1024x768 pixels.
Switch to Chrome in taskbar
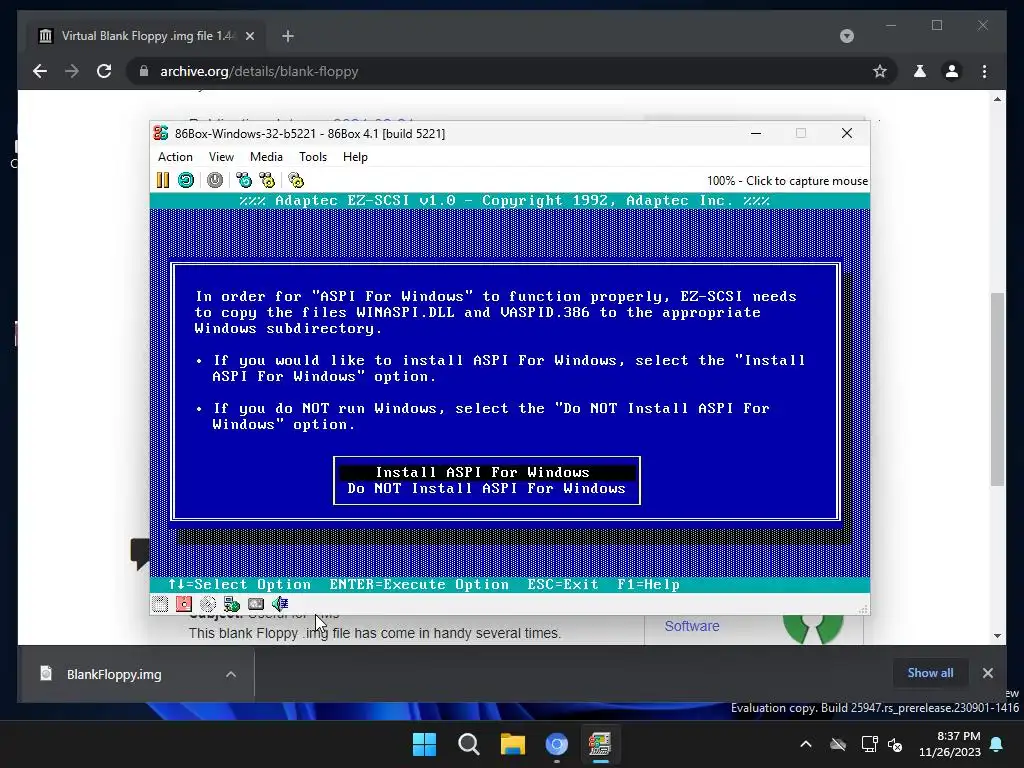[x=556, y=744]
